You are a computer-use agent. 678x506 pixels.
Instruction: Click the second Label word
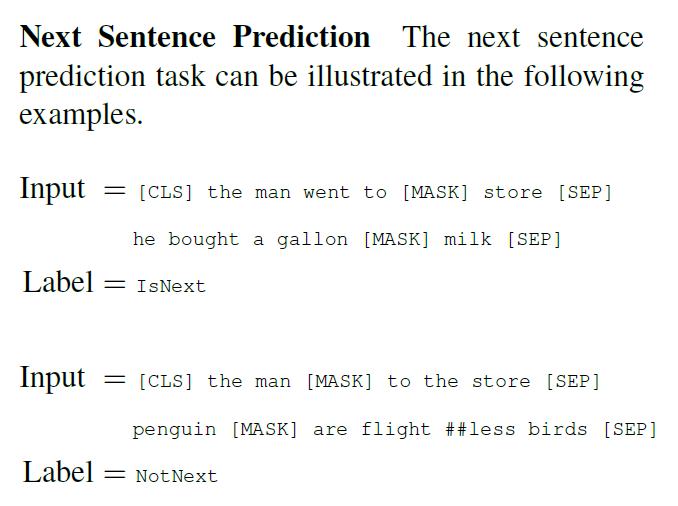[x=58, y=472]
